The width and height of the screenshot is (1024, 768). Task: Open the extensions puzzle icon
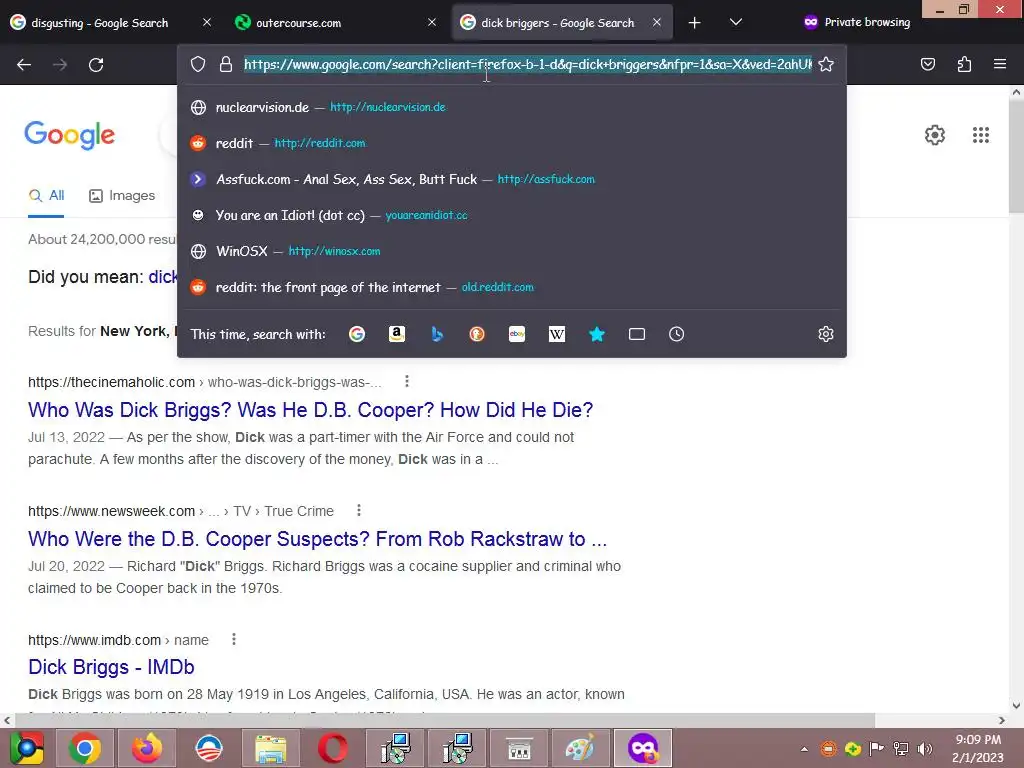[964, 64]
